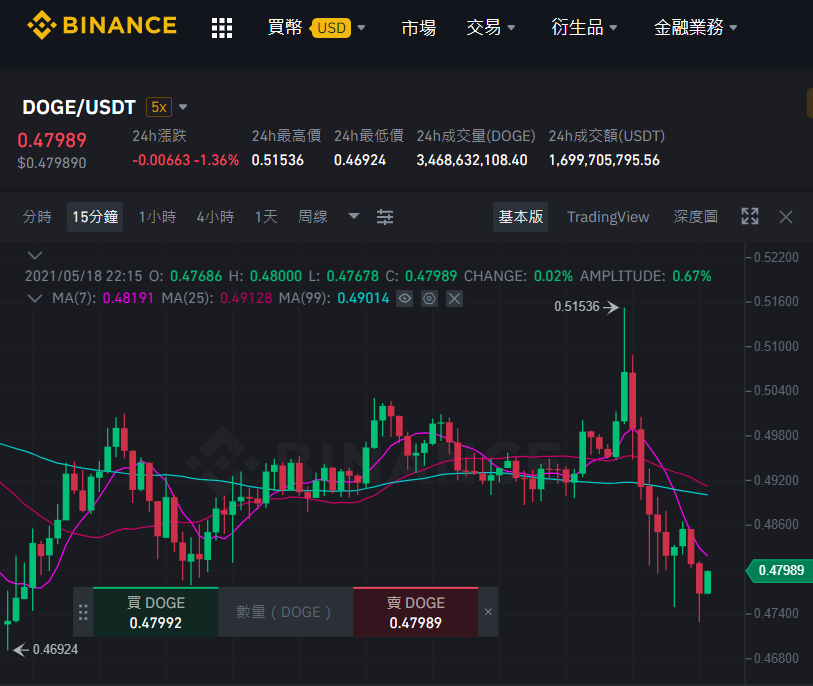Click the CHANGE 0.02% value
This screenshot has width=813, height=686.
click(x=553, y=276)
